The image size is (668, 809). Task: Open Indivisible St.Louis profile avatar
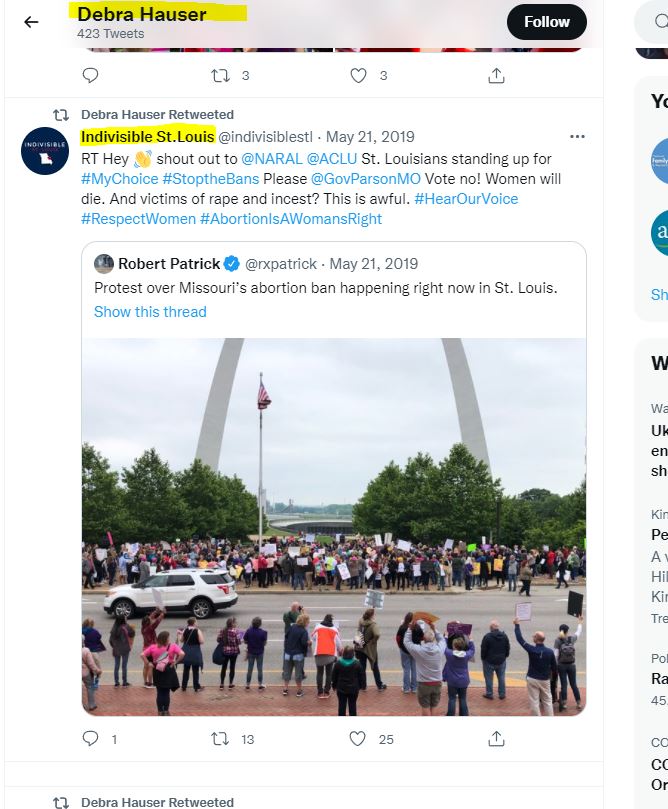click(45, 151)
